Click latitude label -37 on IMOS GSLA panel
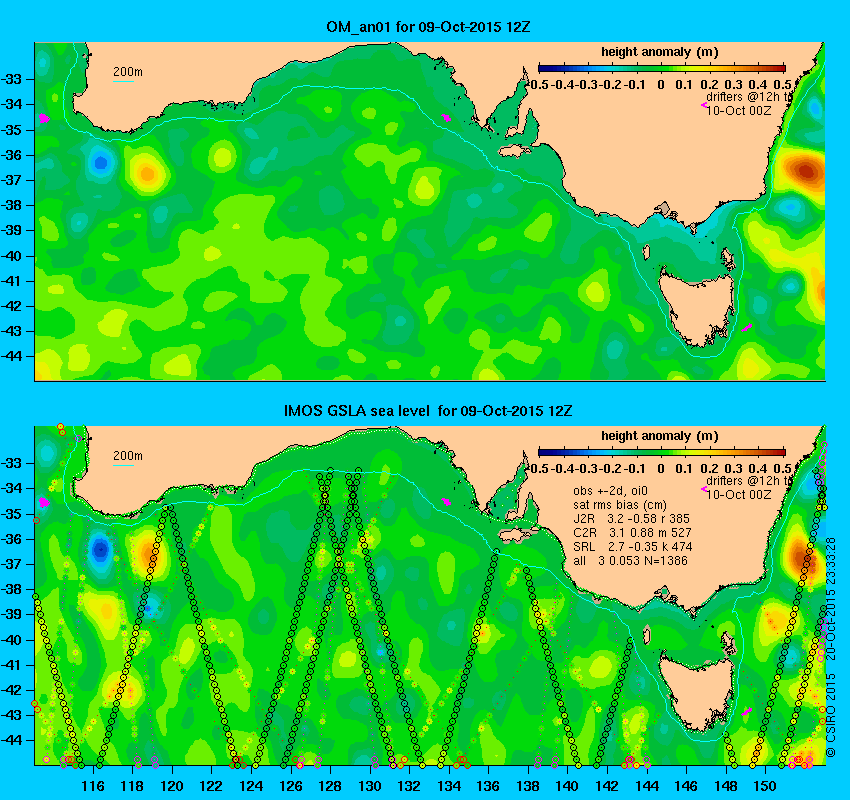850x800 pixels. point(10,564)
